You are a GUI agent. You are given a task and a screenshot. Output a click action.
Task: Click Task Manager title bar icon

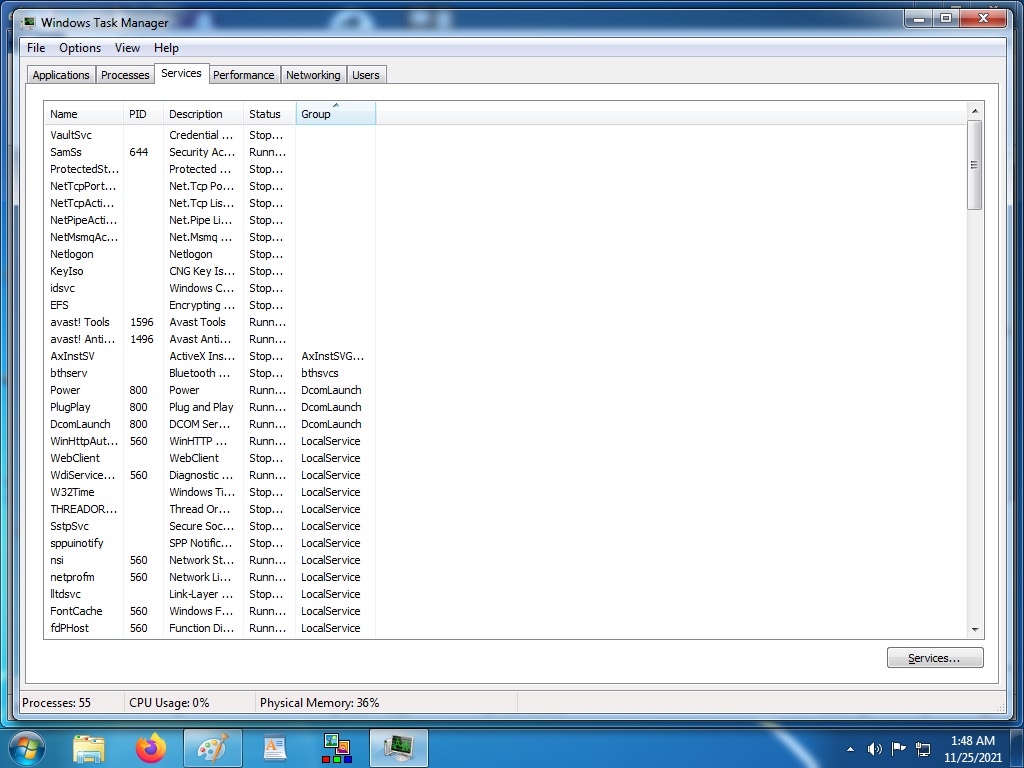tap(28, 23)
